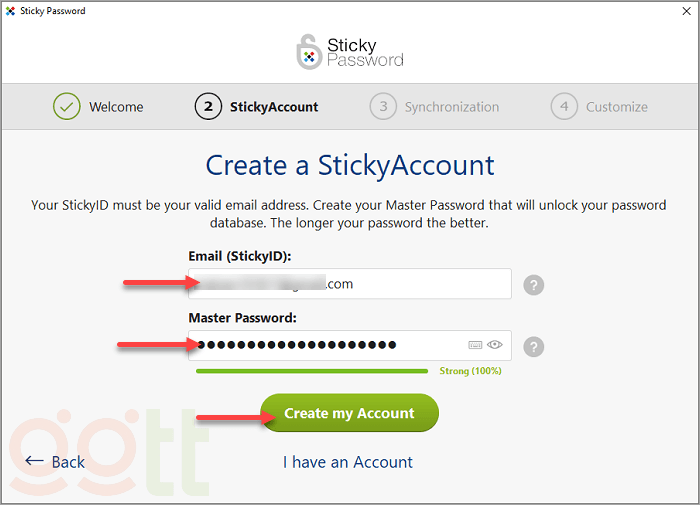Go to the Synchronization step label
Image resolution: width=700 pixels, height=505 pixels.
[x=451, y=107]
